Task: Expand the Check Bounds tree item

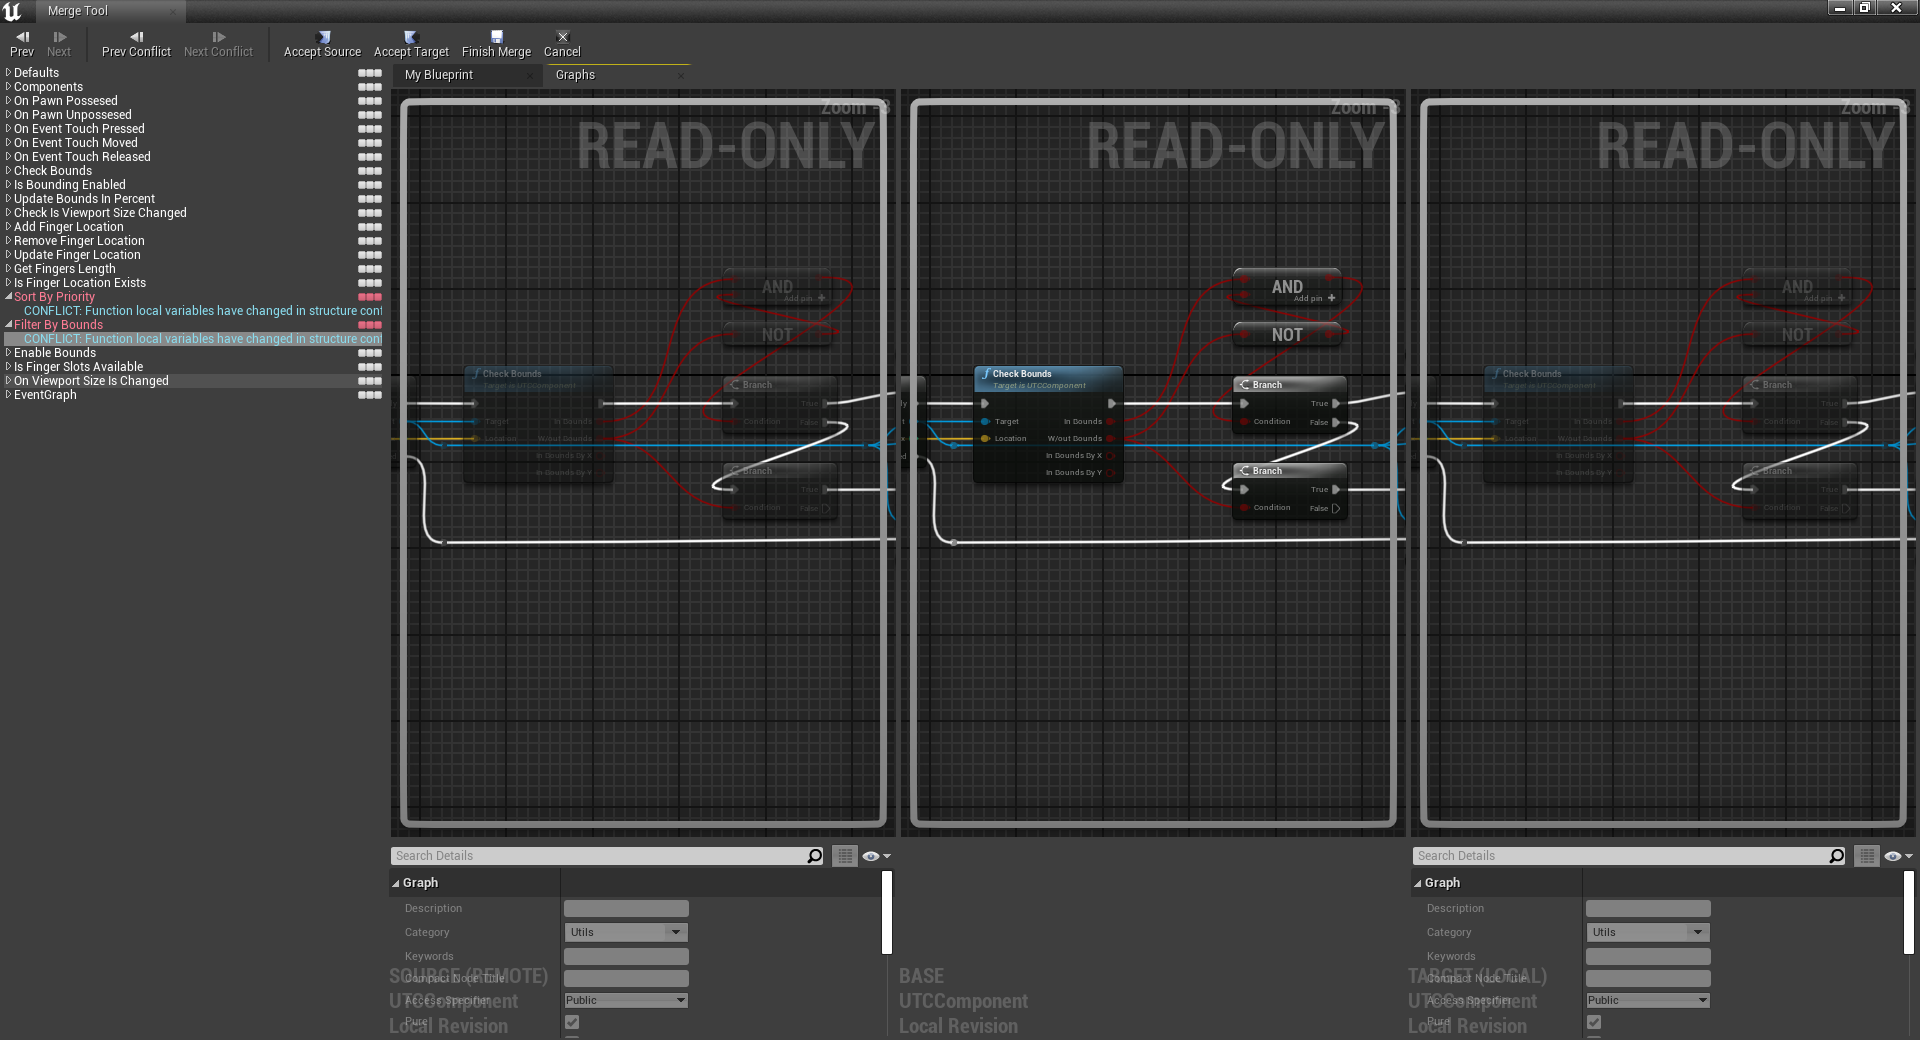Action: tap(9, 171)
